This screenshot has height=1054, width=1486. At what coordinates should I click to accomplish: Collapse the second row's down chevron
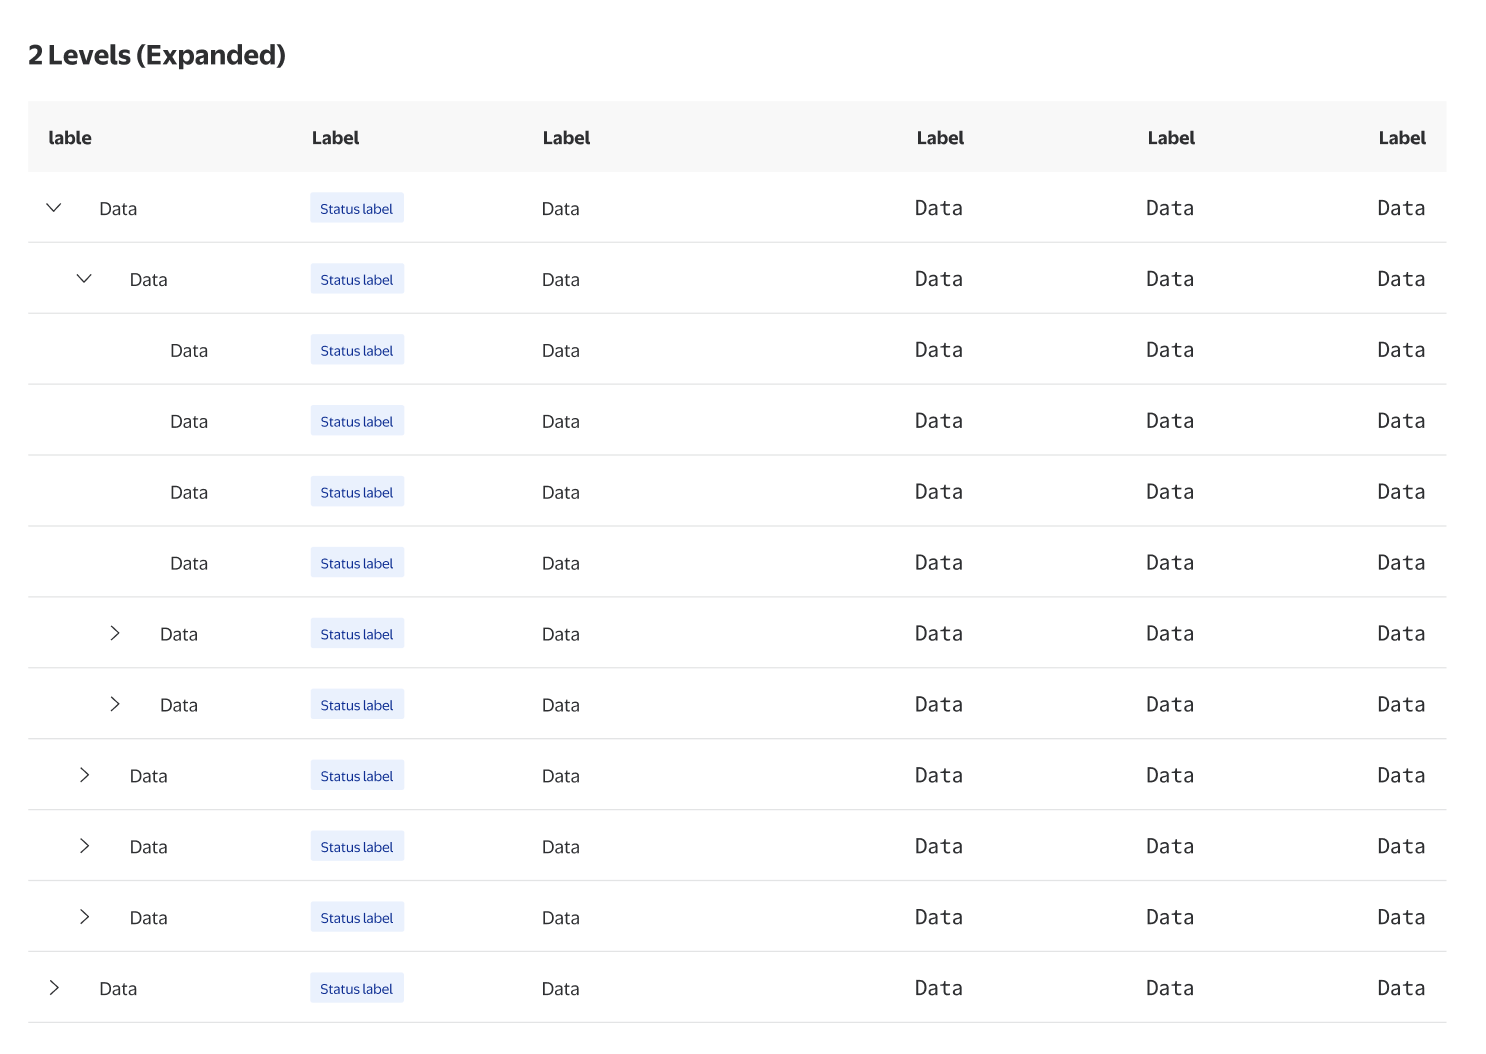click(84, 279)
